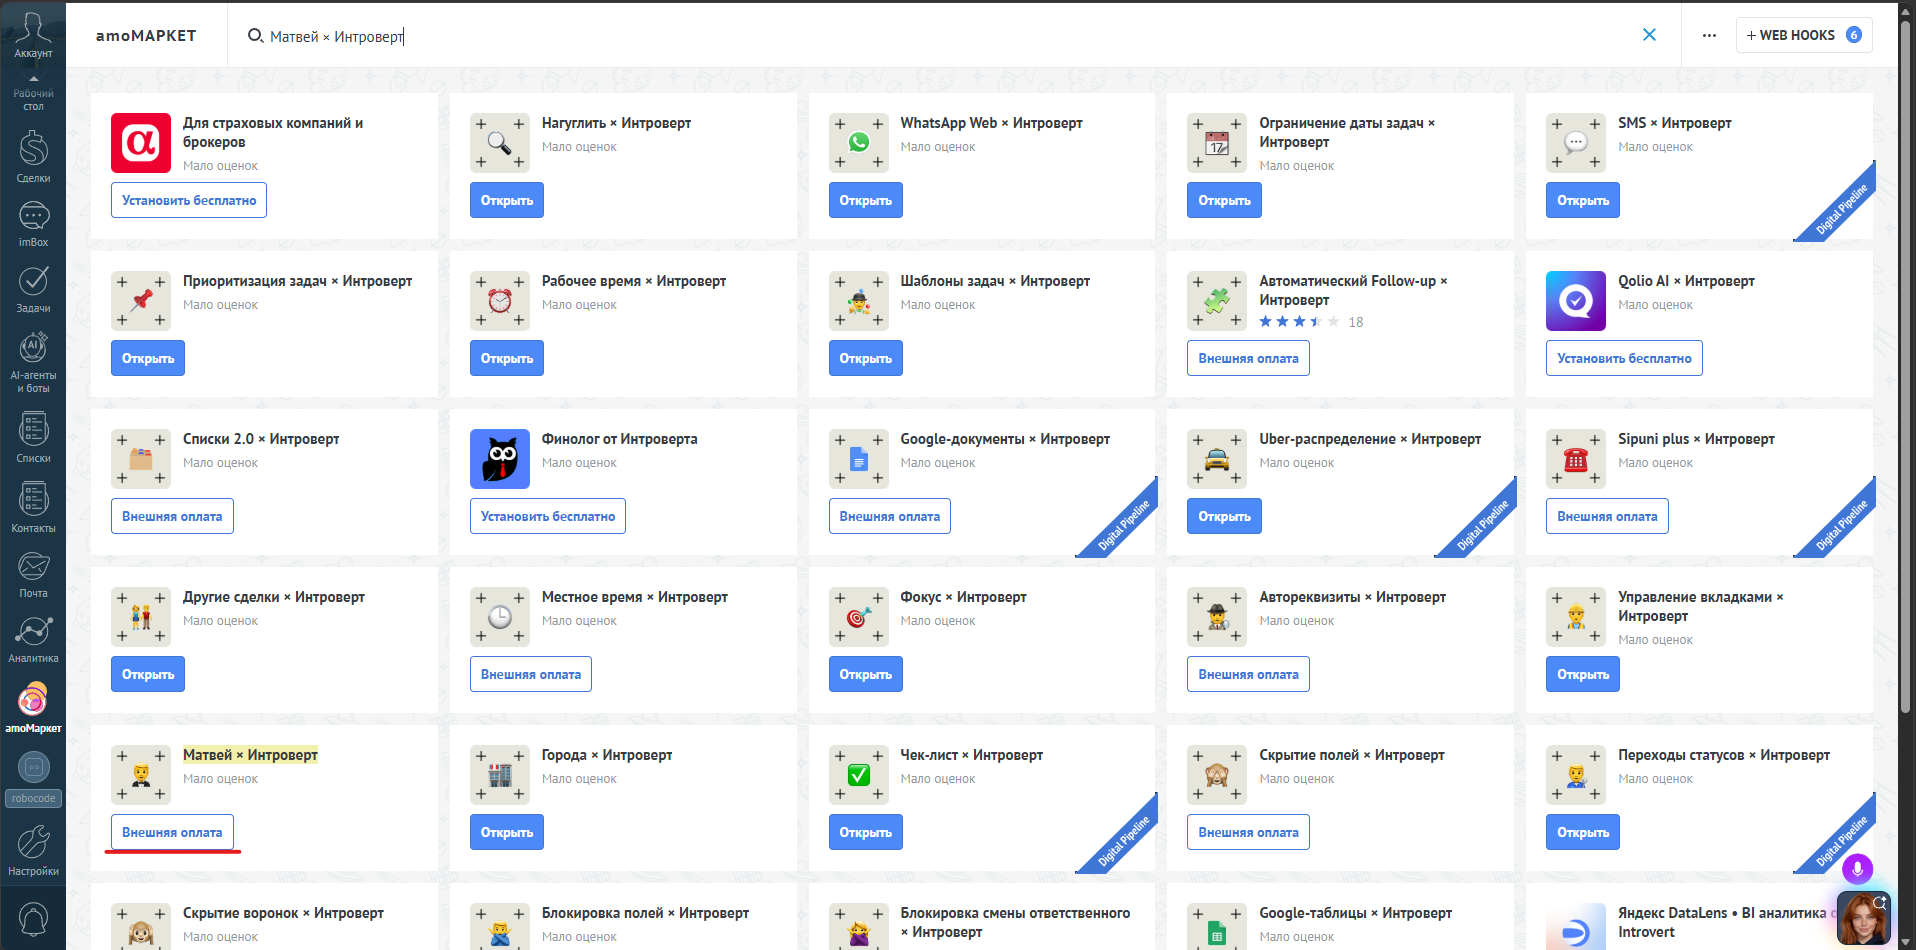
Task: Open AI-агенты и боты section
Action: click(33, 362)
